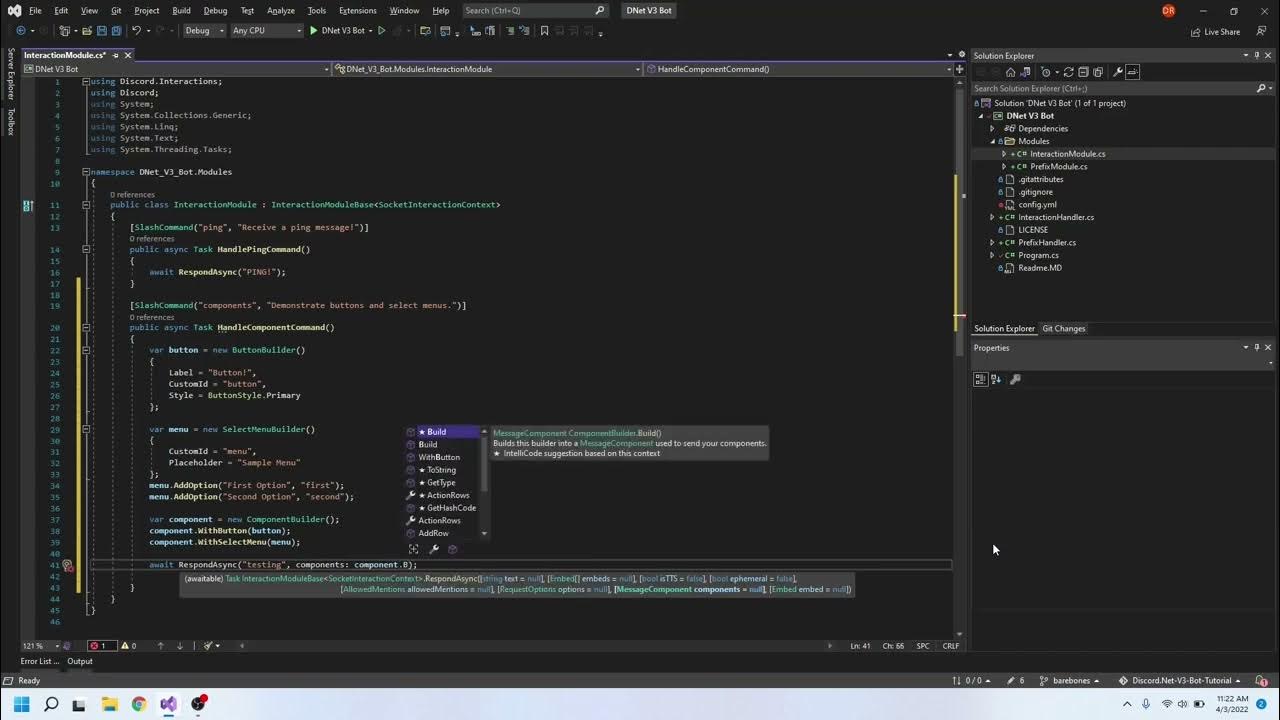Select config.yml in Solution Explorer

pos(1037,204)
